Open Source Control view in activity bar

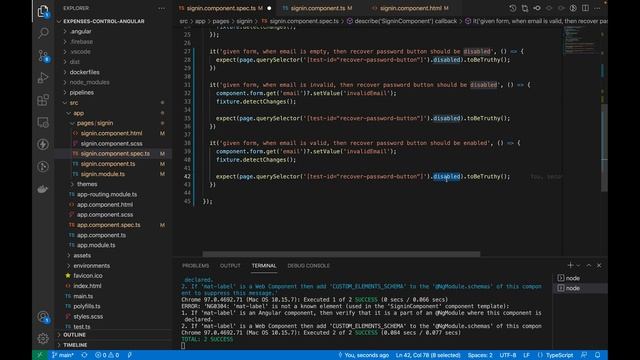pyautogui.click(x=43, y=56)
